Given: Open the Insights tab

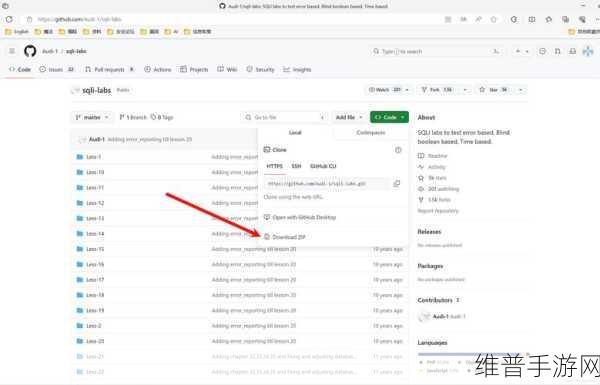Looking at the screenshot, I should coord(297,70).
